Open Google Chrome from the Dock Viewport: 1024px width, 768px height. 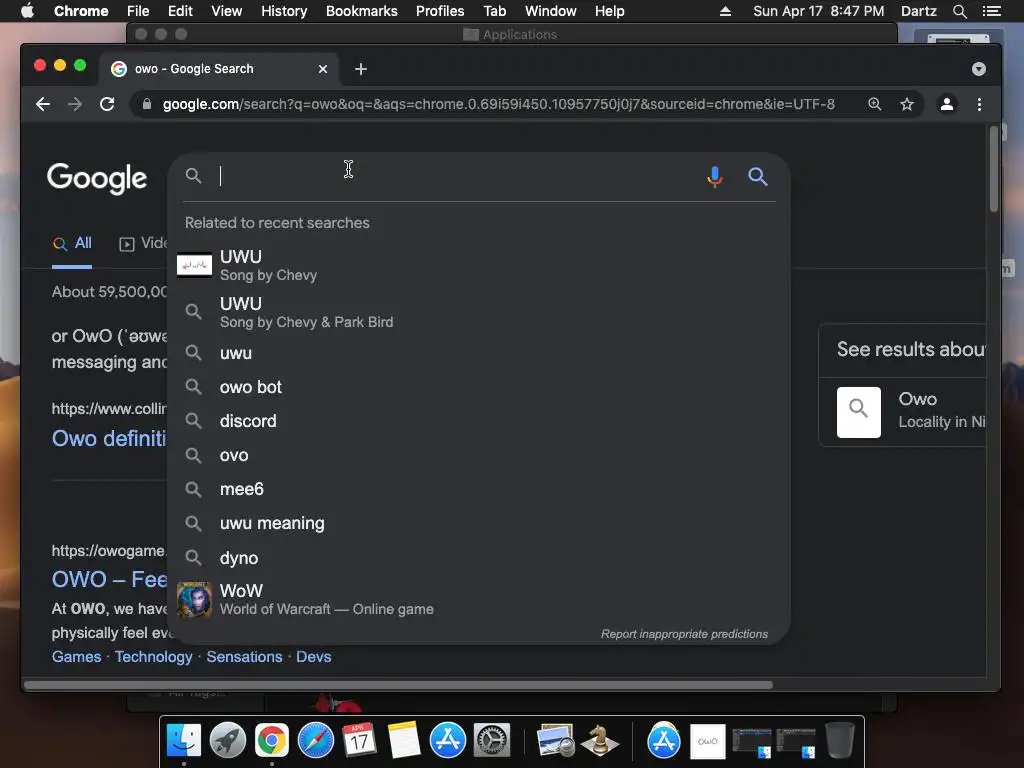(x=272, y=741)
